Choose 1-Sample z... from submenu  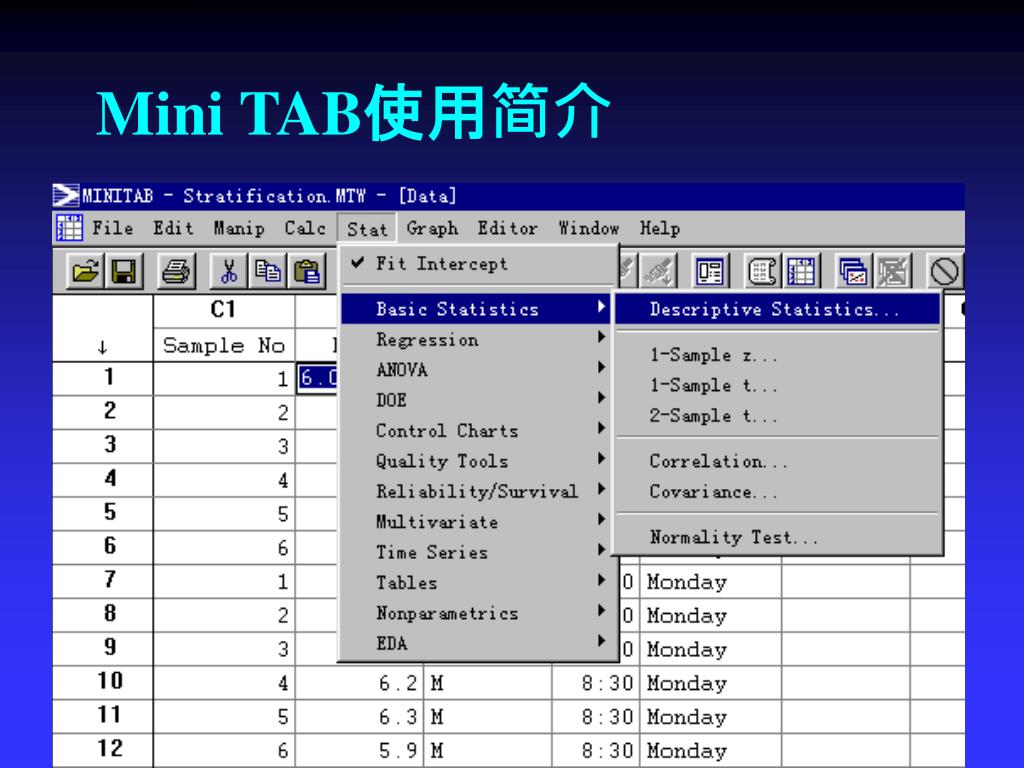777,355
